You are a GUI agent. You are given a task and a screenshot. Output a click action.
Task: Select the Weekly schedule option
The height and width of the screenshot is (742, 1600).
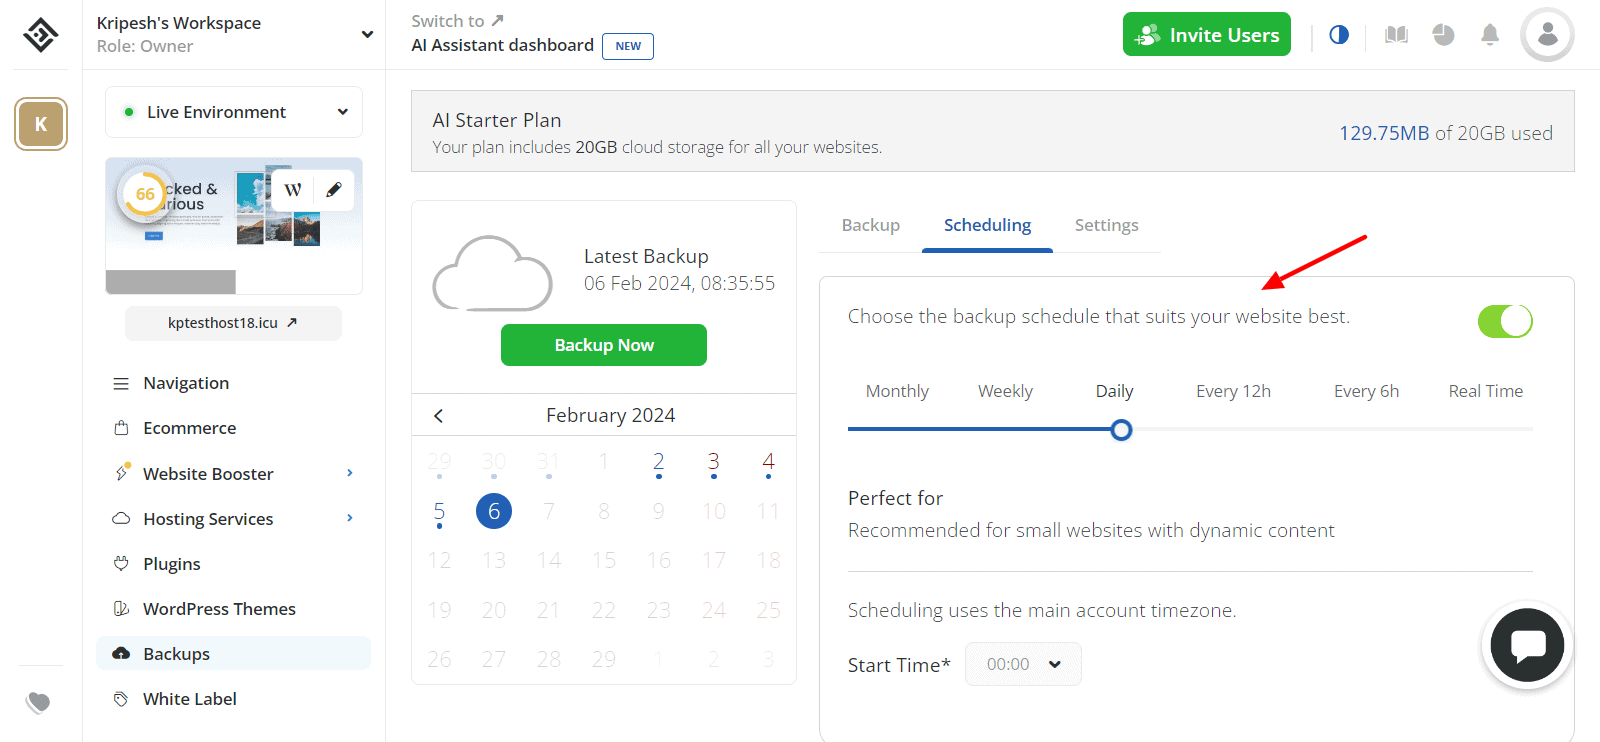tap(1005, 391)
